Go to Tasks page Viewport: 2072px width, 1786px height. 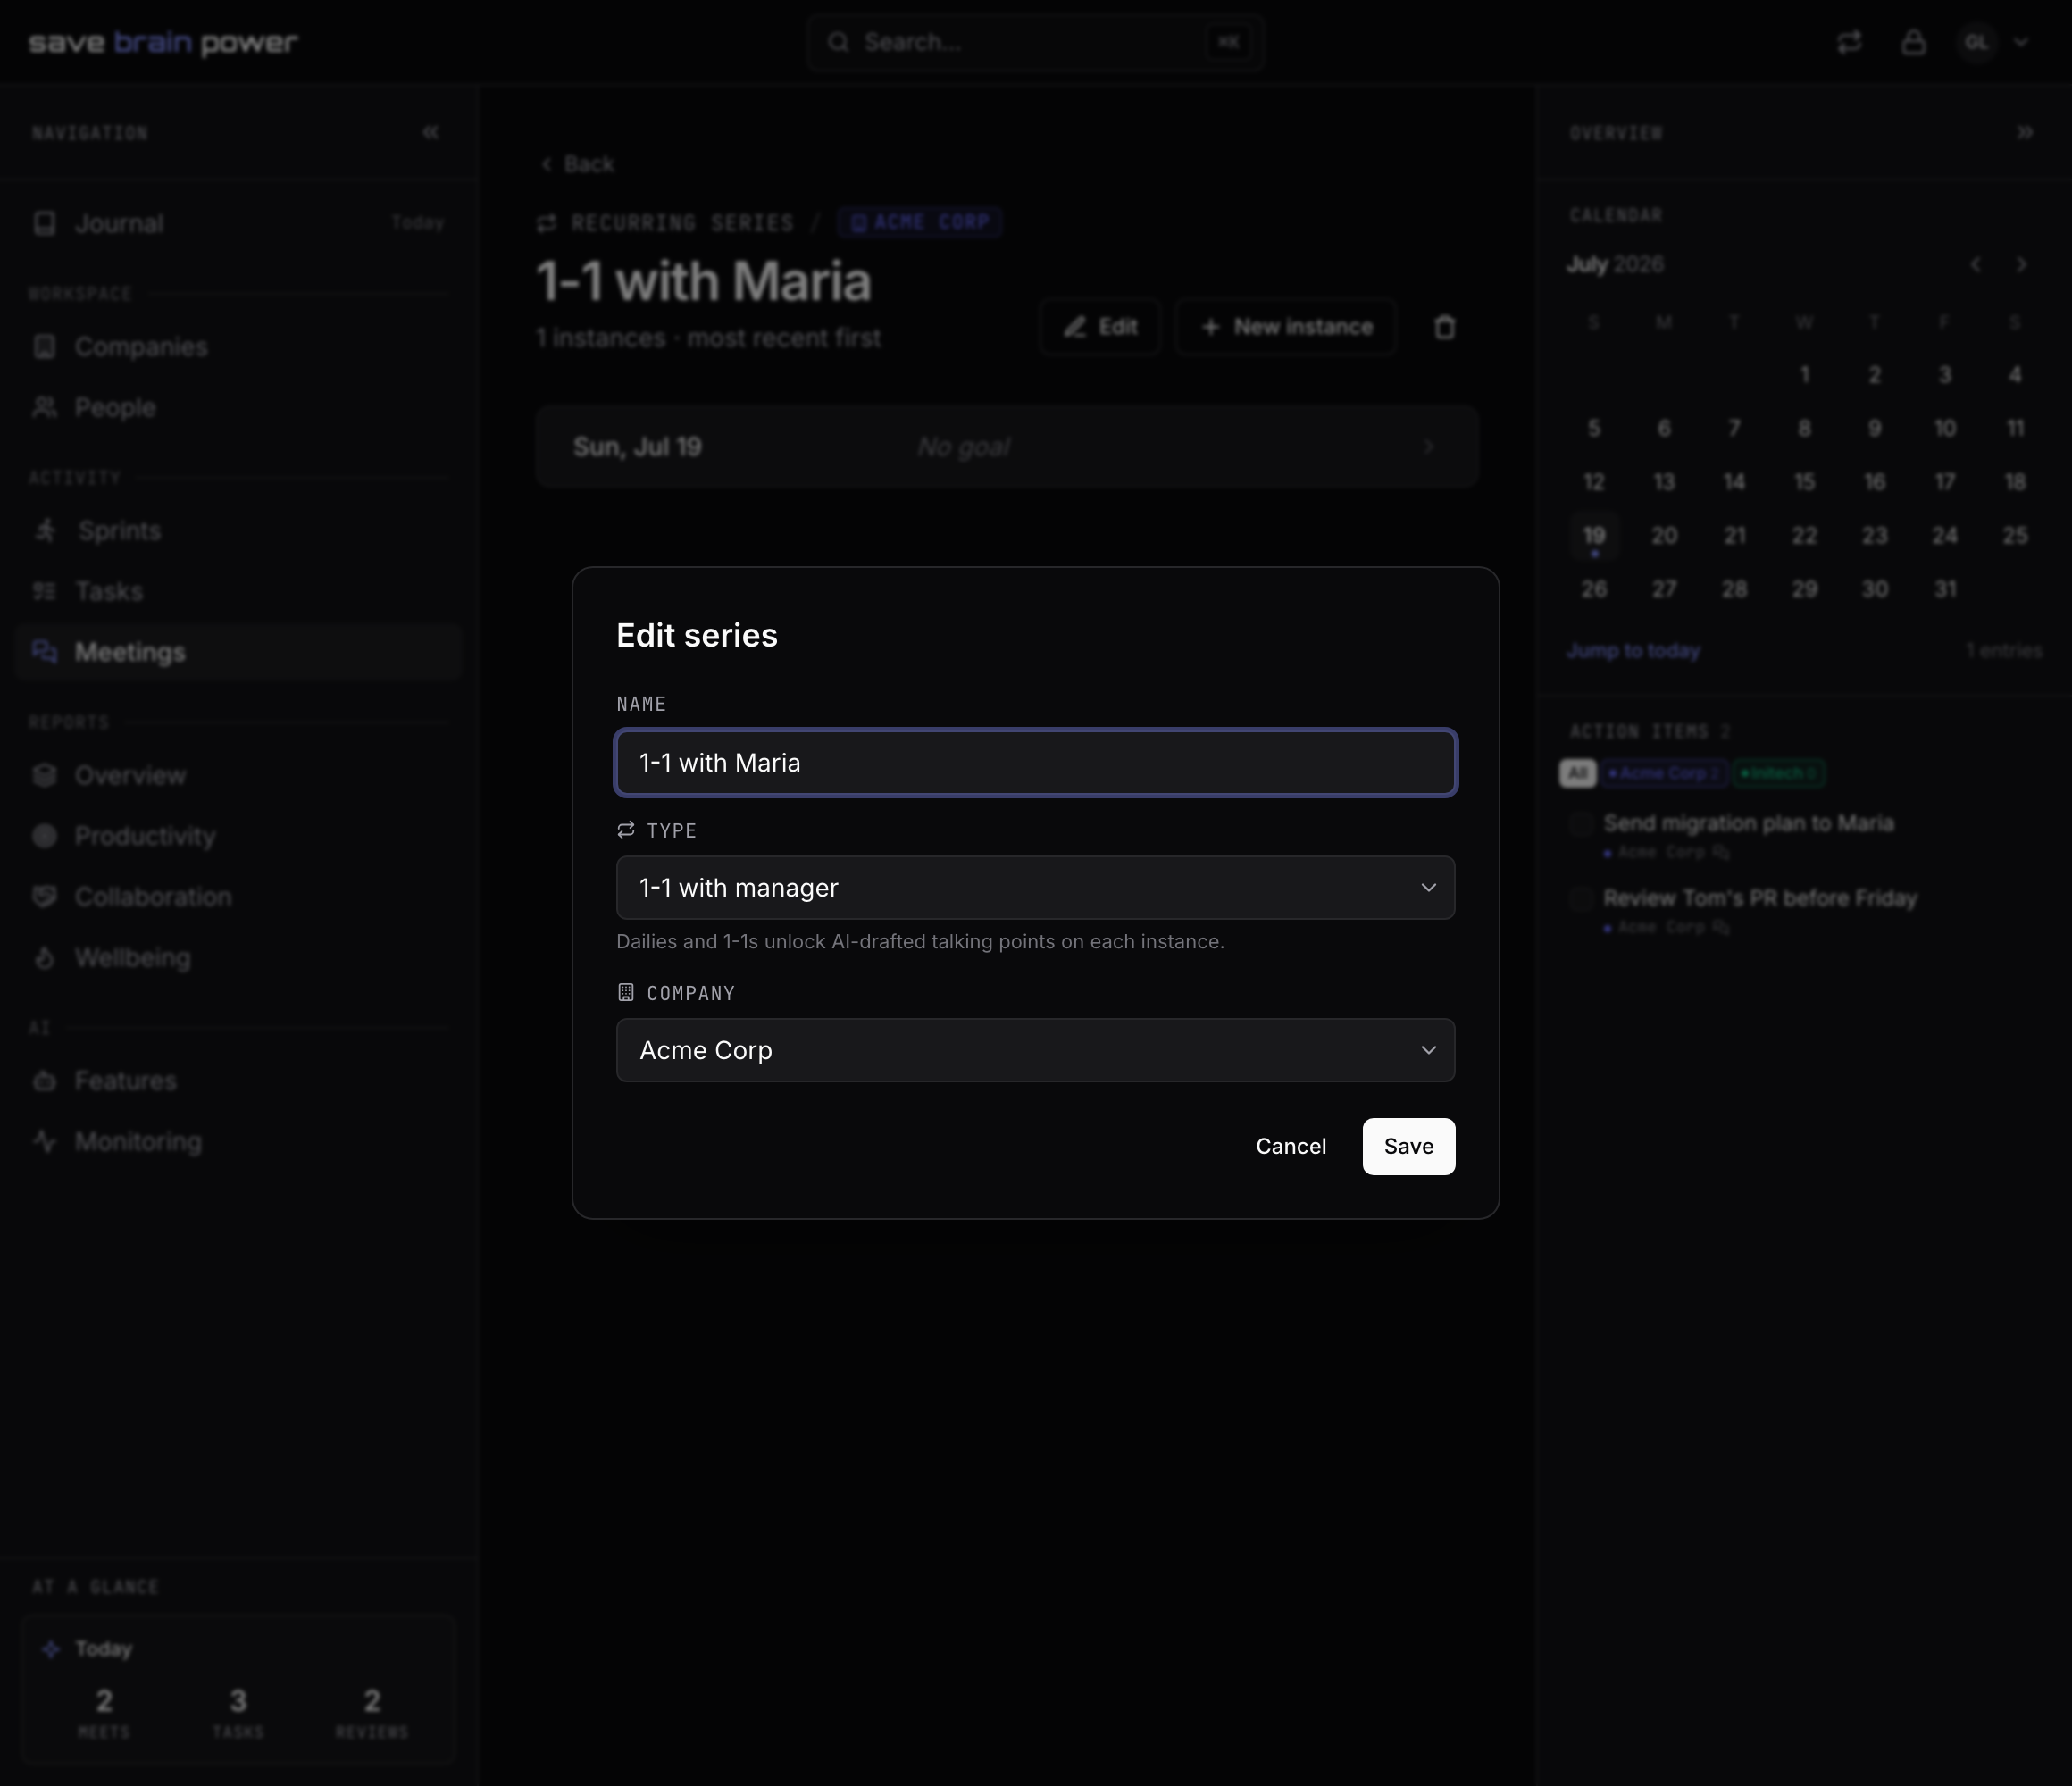click(x=238, y=592)
